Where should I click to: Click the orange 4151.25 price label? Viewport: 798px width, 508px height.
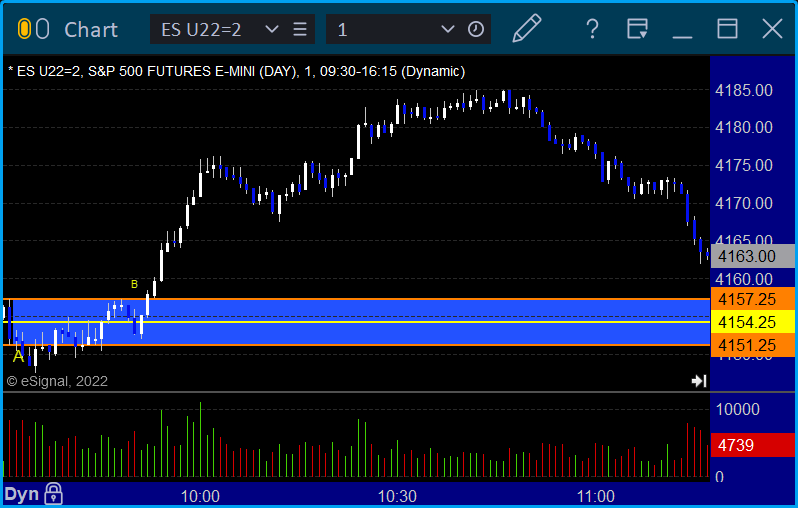tap(753, 345)
